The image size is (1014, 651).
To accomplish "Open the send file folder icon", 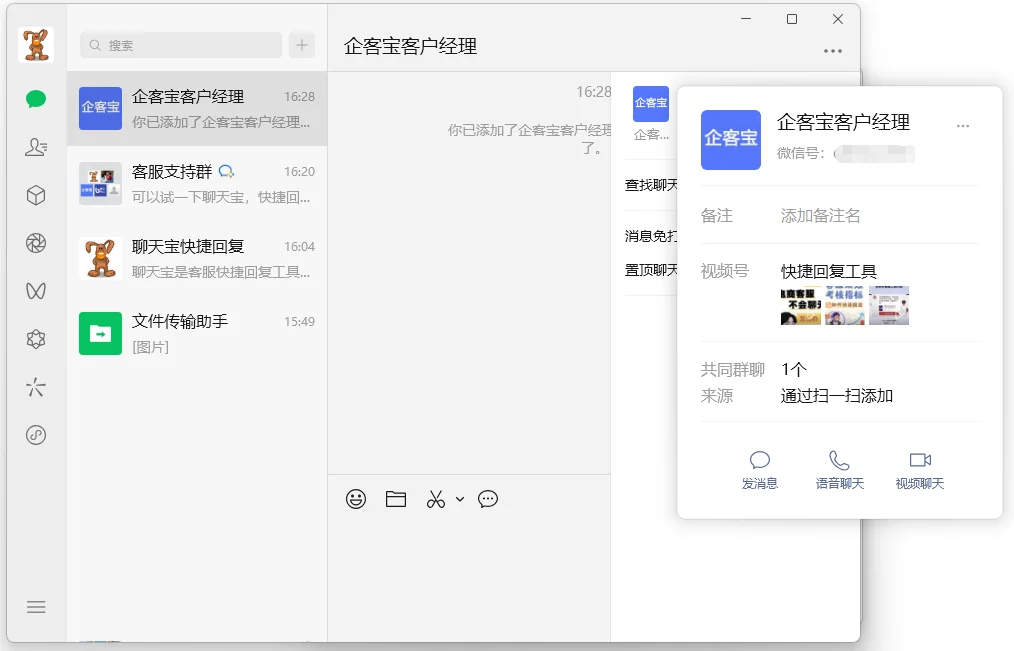I will (x=396, y=499).
